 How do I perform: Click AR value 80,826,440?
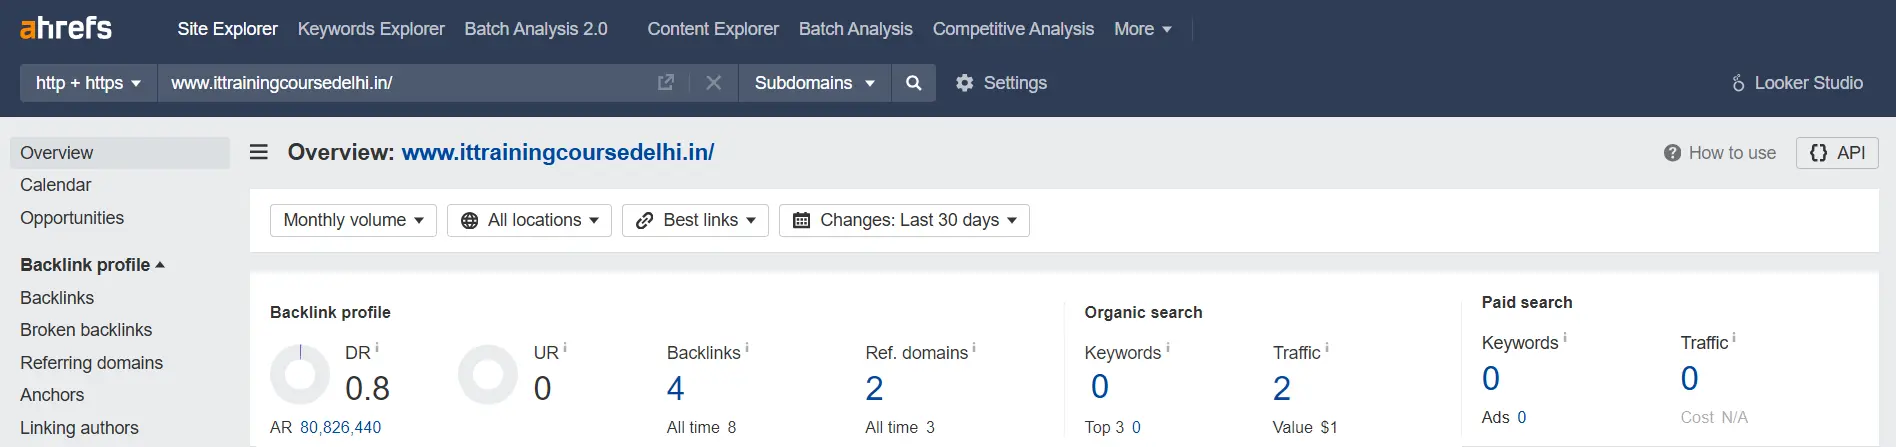pyautogui.click(x=340, y=427)
